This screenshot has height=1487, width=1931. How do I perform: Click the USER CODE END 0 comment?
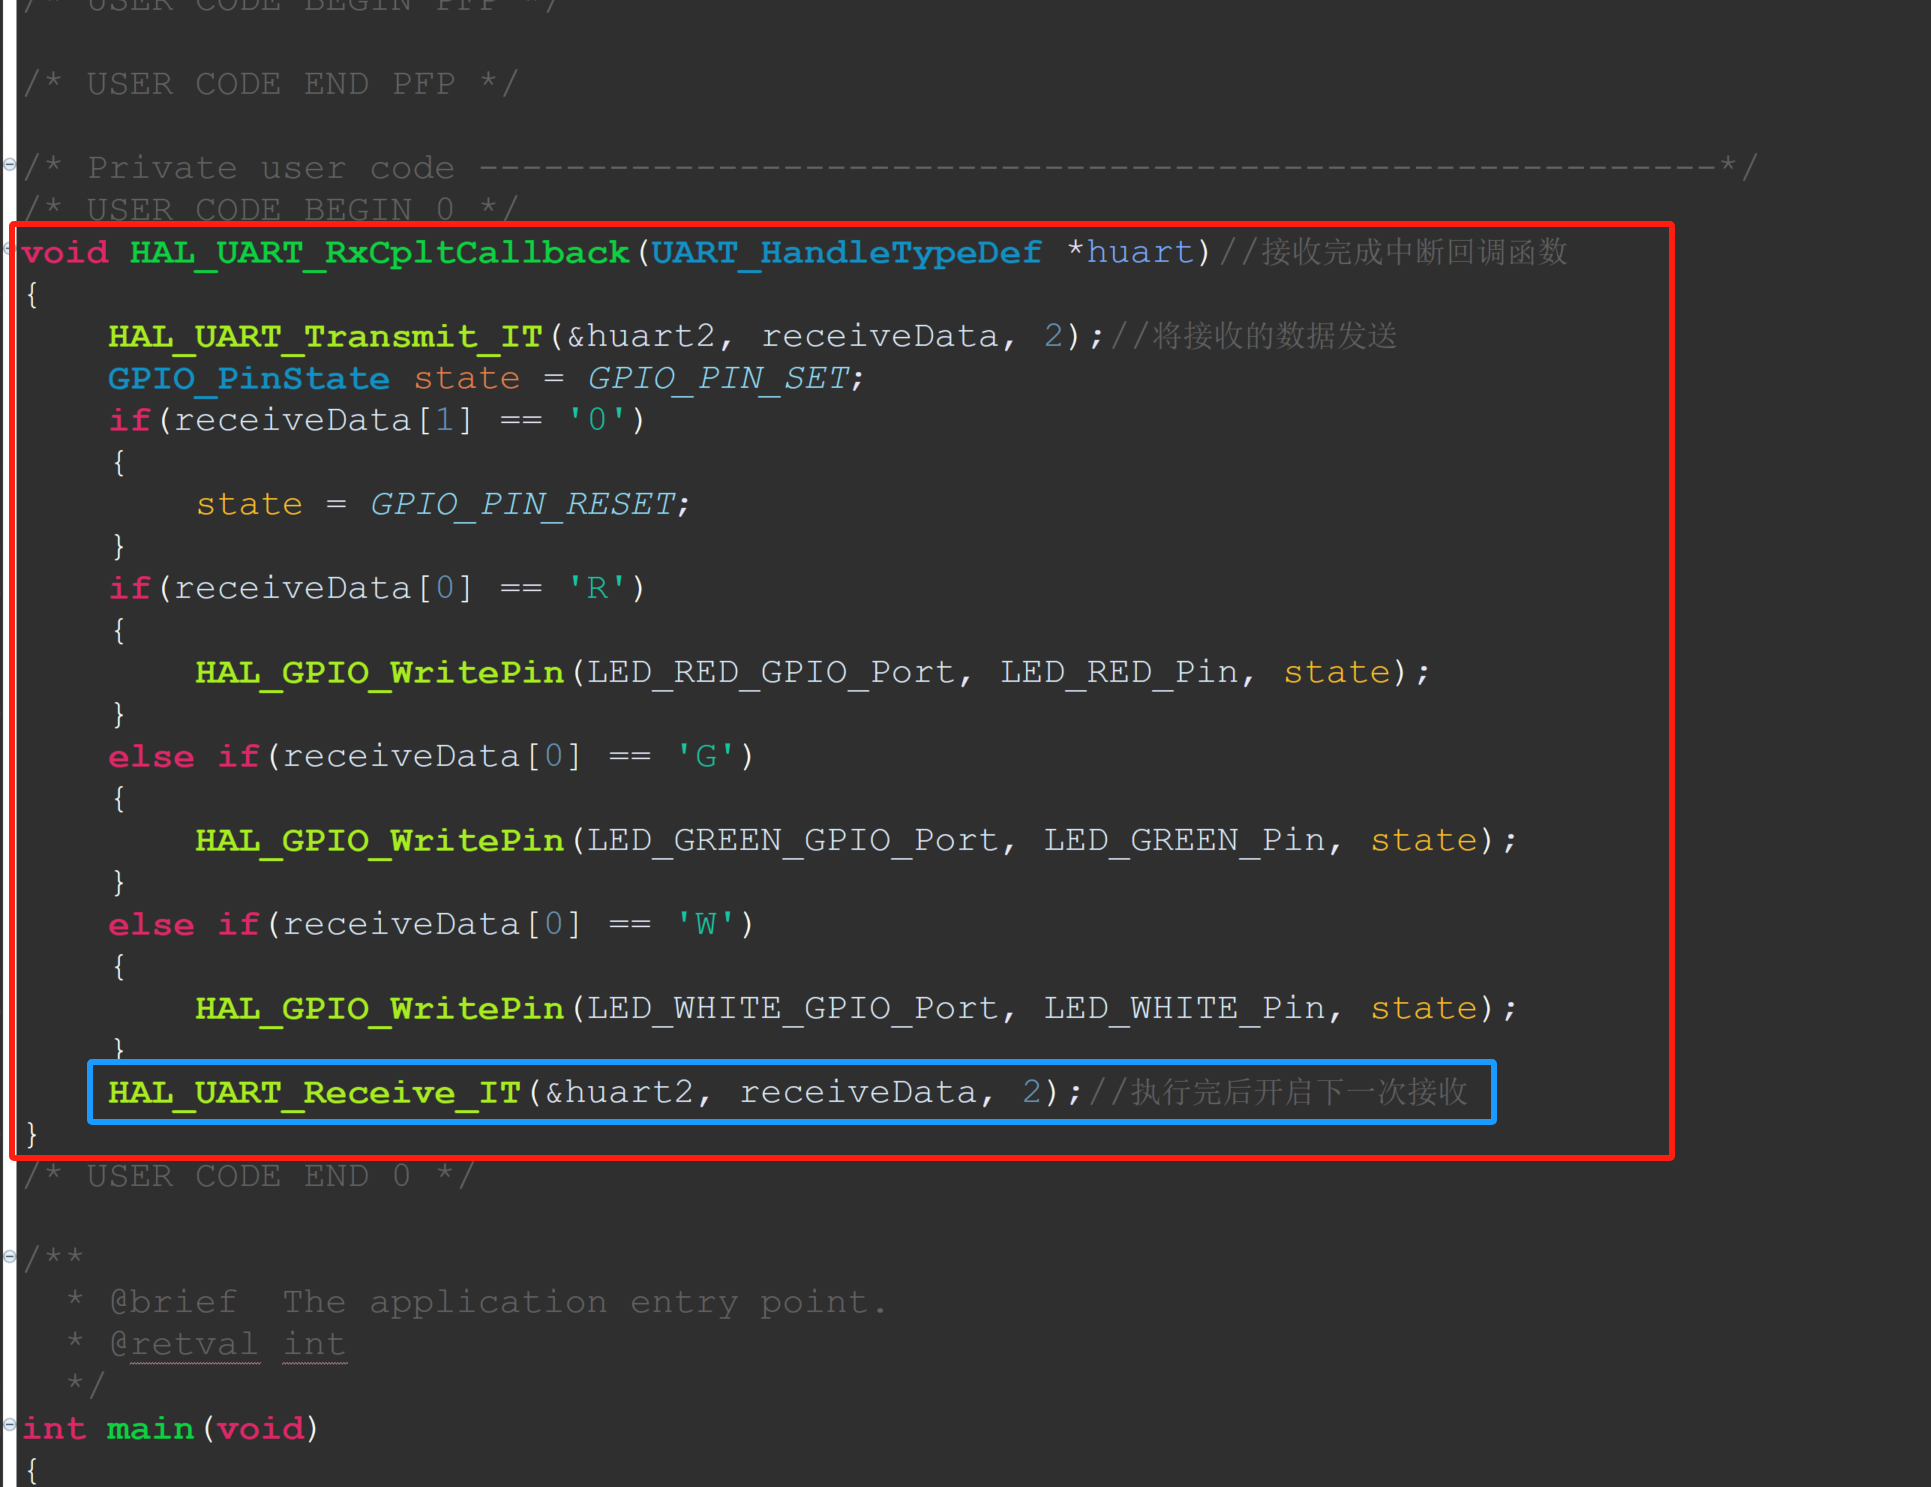pyautogui.click(x=250, y=1175)
